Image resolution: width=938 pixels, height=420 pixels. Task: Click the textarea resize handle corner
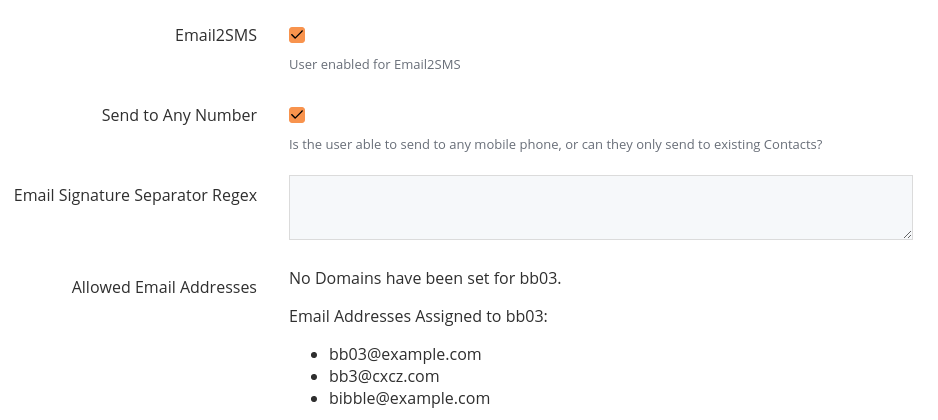pos(907,234)
